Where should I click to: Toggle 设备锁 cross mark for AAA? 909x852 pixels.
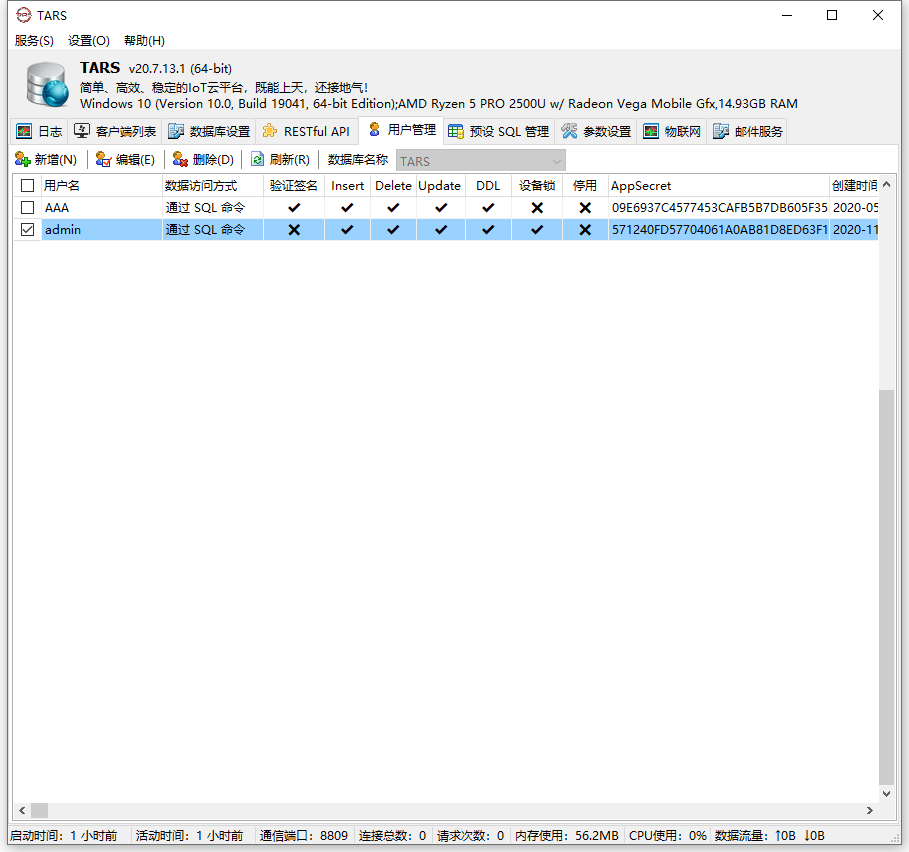point(537,207)
